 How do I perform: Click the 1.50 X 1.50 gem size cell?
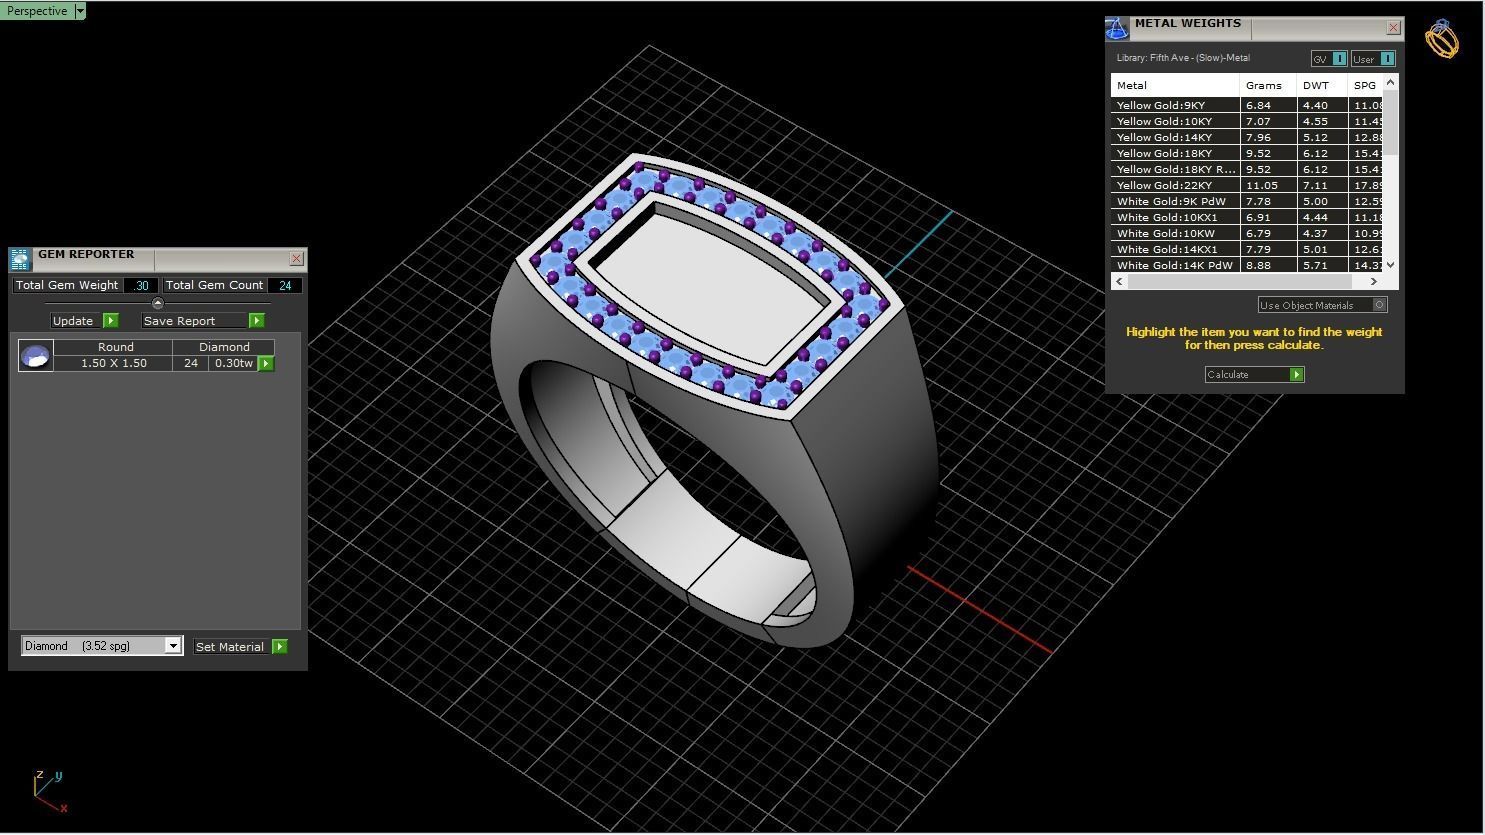coord(113,363)
